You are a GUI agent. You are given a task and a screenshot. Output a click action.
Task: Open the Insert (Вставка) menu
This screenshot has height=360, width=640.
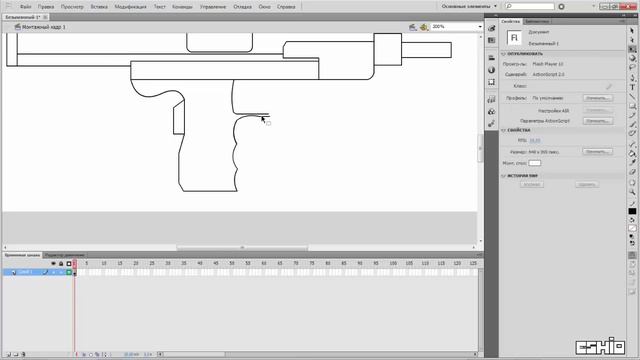(x=99, y=7)
